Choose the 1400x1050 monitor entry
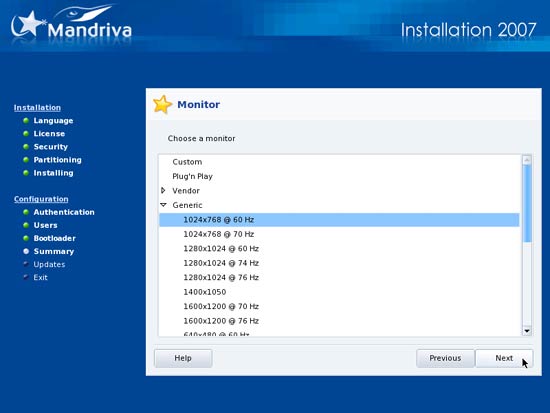Screen dimensions: 550x413 (x=339, y=292)
